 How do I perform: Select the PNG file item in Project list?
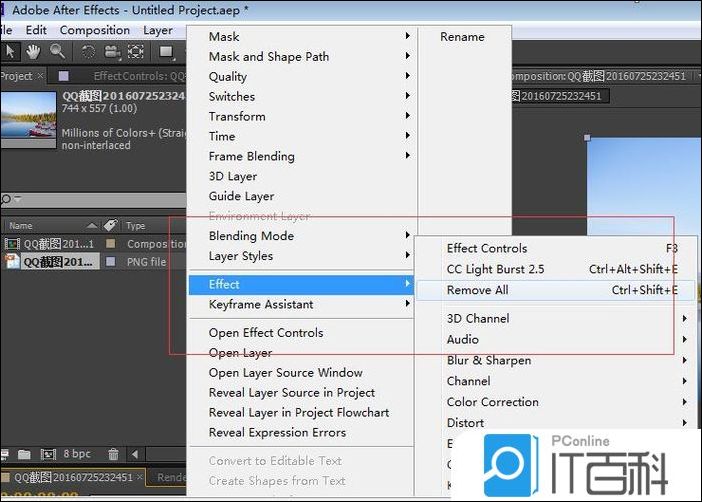click(x=58, y=262)
